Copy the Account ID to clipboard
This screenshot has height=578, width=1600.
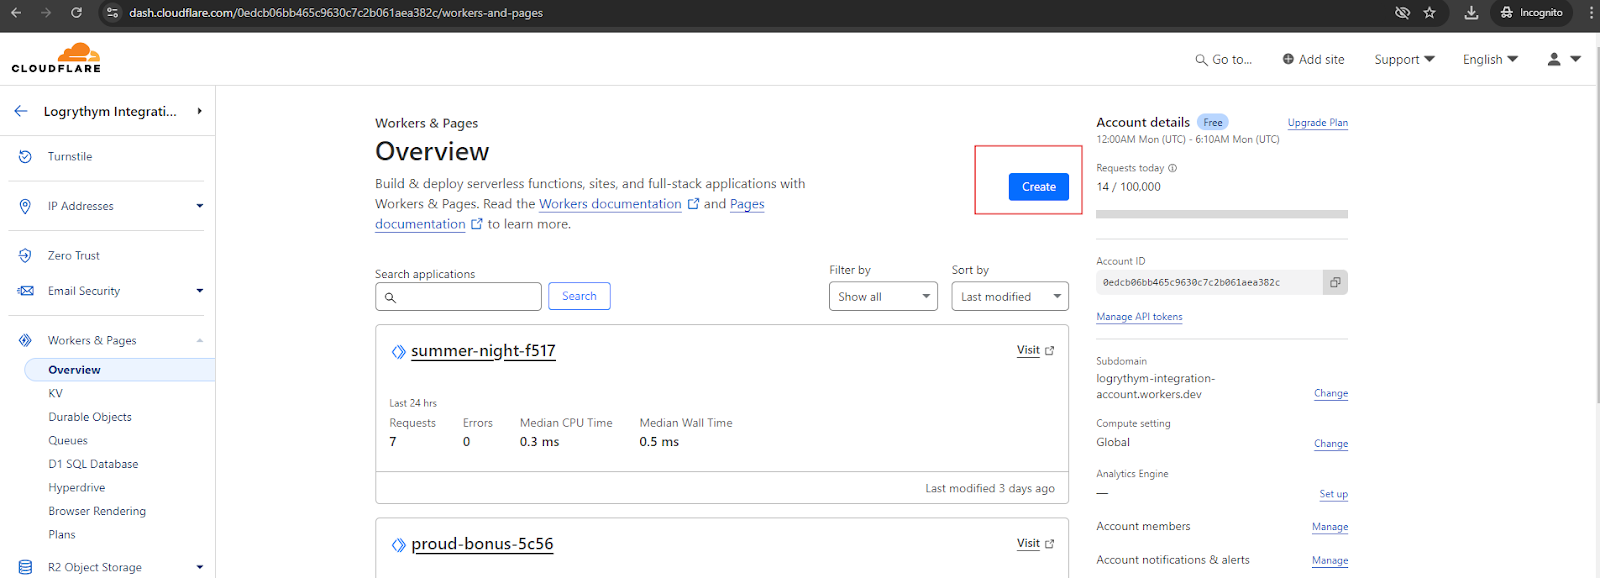coord(1335,283)
